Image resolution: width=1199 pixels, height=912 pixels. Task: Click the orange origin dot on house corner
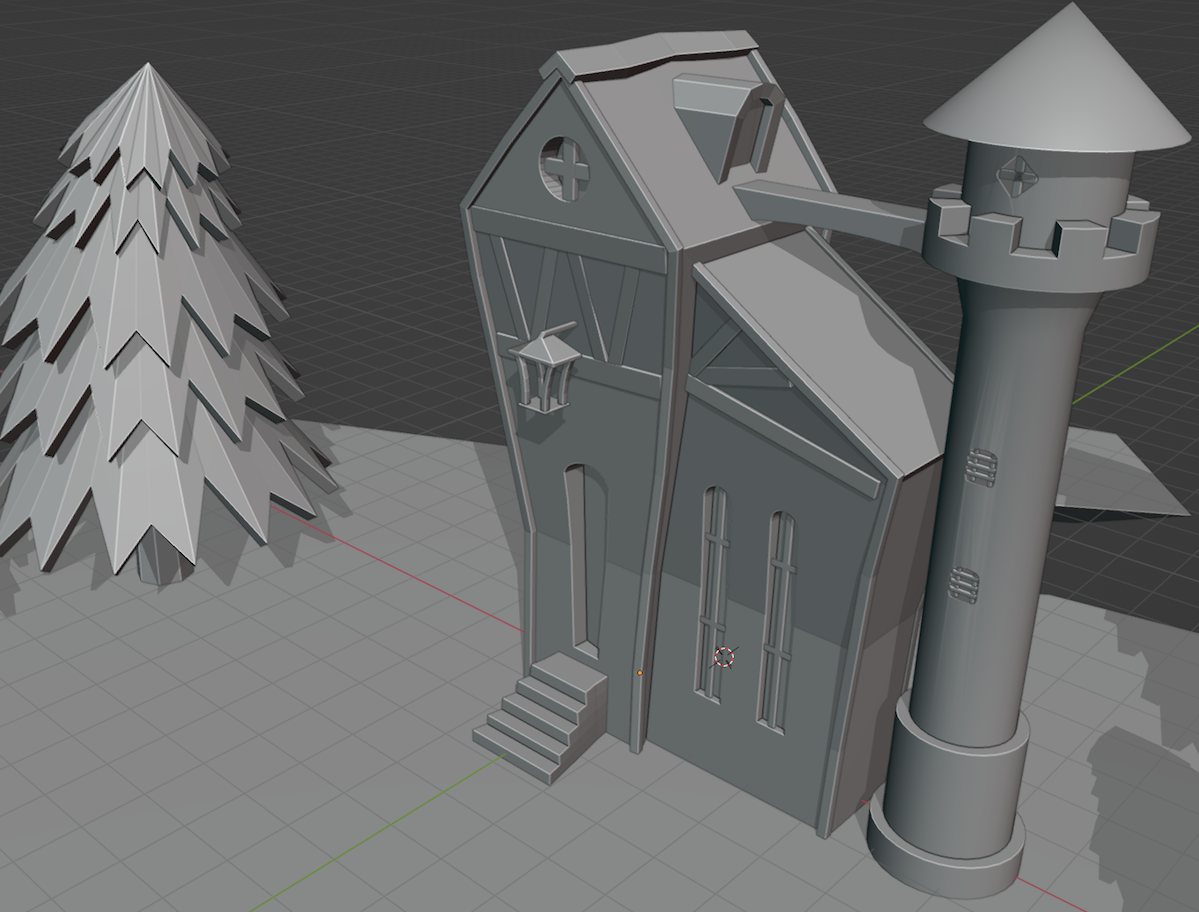pos(640,673)
